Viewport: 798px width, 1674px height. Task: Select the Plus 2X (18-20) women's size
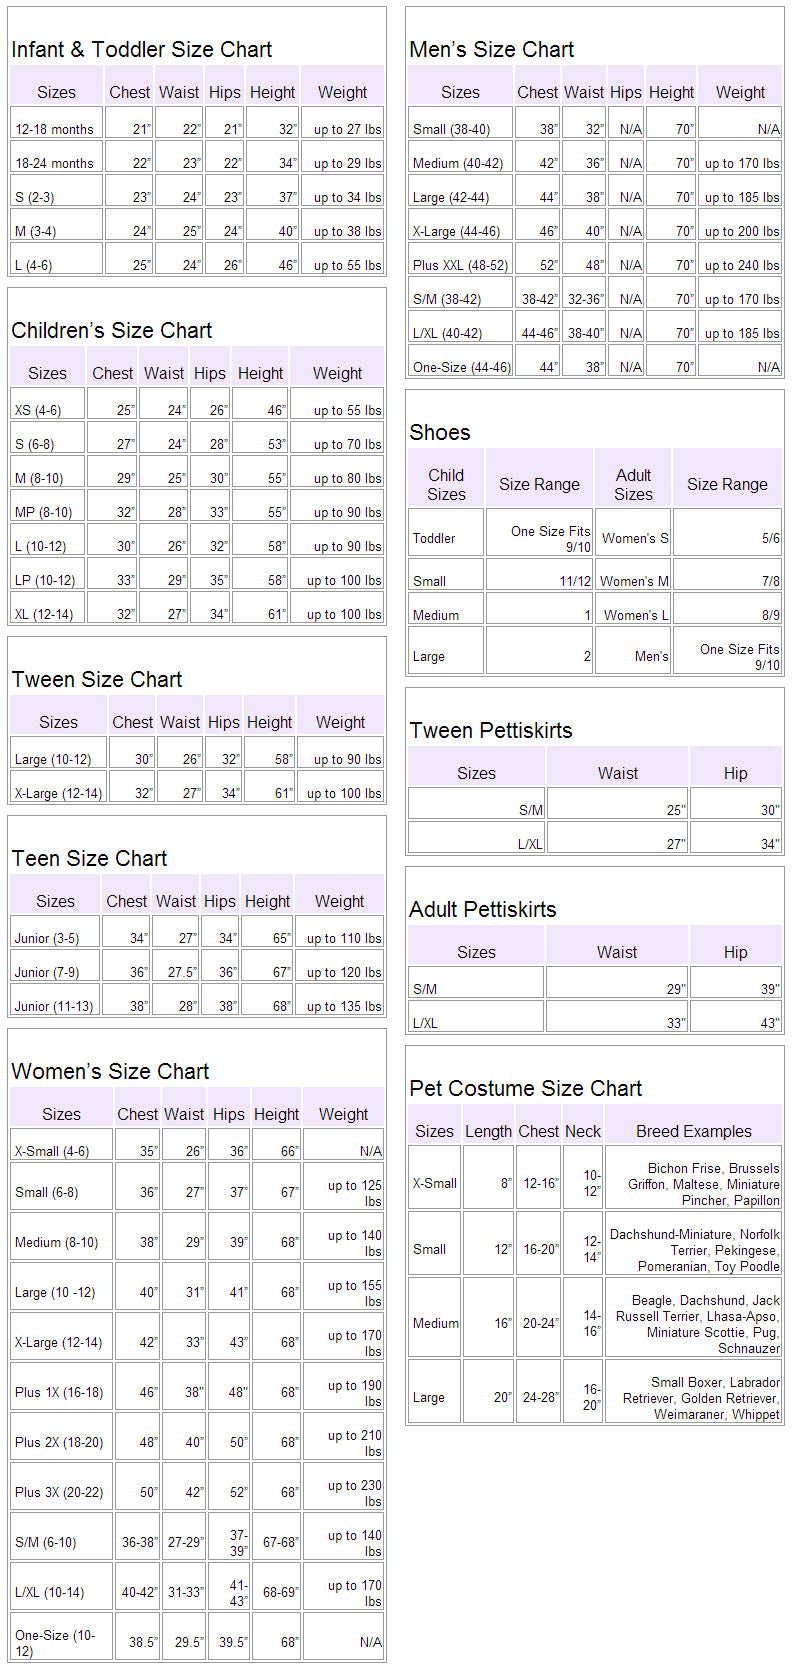(59, 1442)
